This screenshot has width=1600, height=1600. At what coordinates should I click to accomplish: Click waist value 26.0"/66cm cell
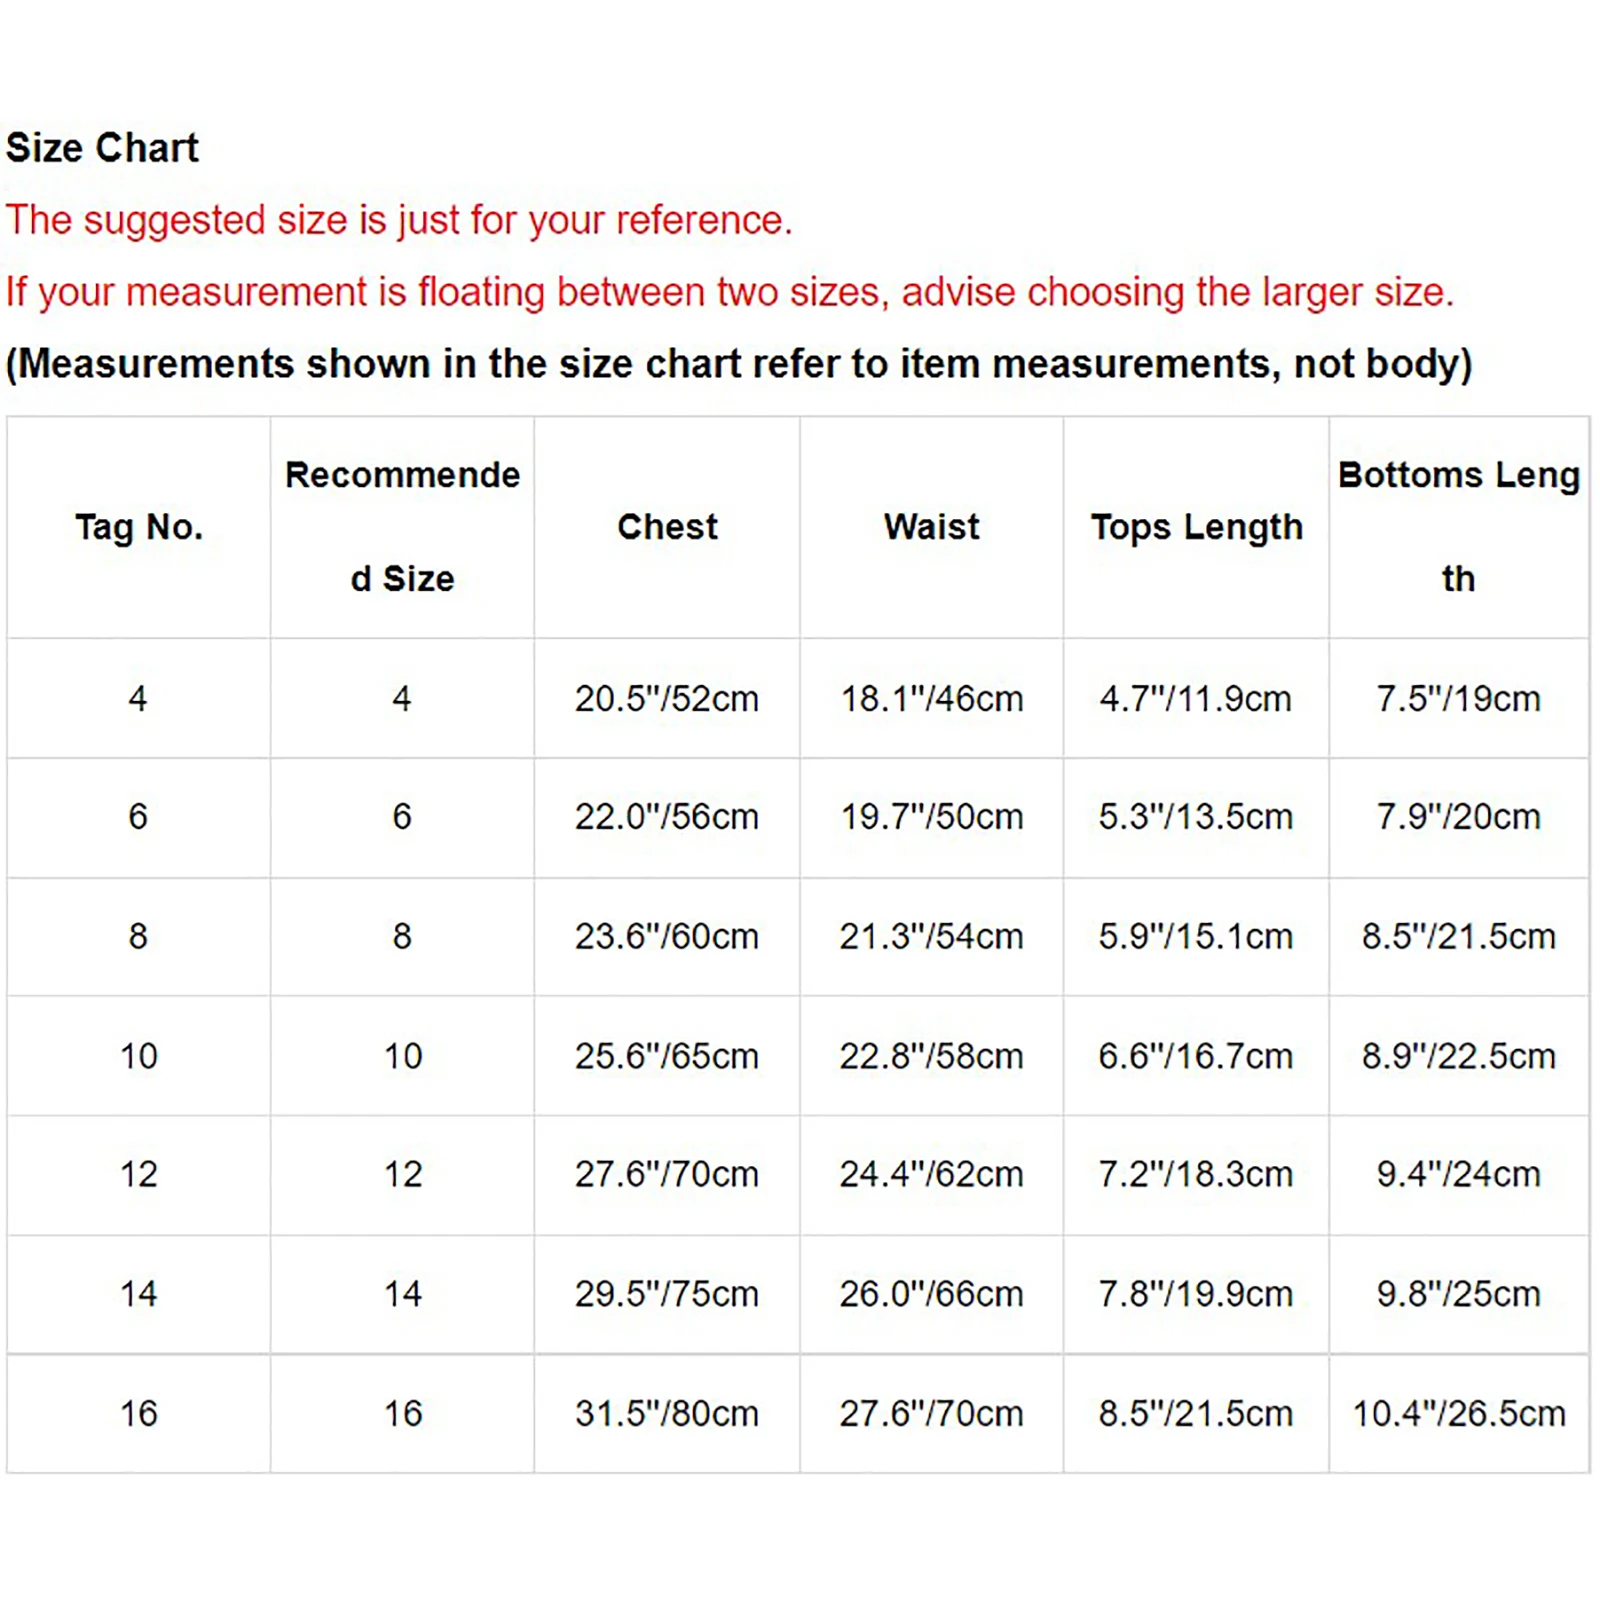(931, 1294)
